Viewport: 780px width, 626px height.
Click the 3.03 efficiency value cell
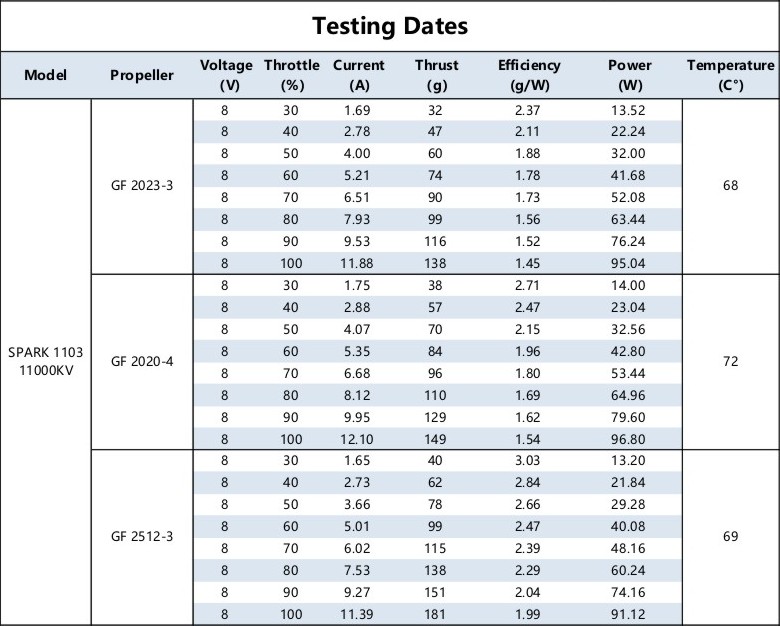click(529, 460)
